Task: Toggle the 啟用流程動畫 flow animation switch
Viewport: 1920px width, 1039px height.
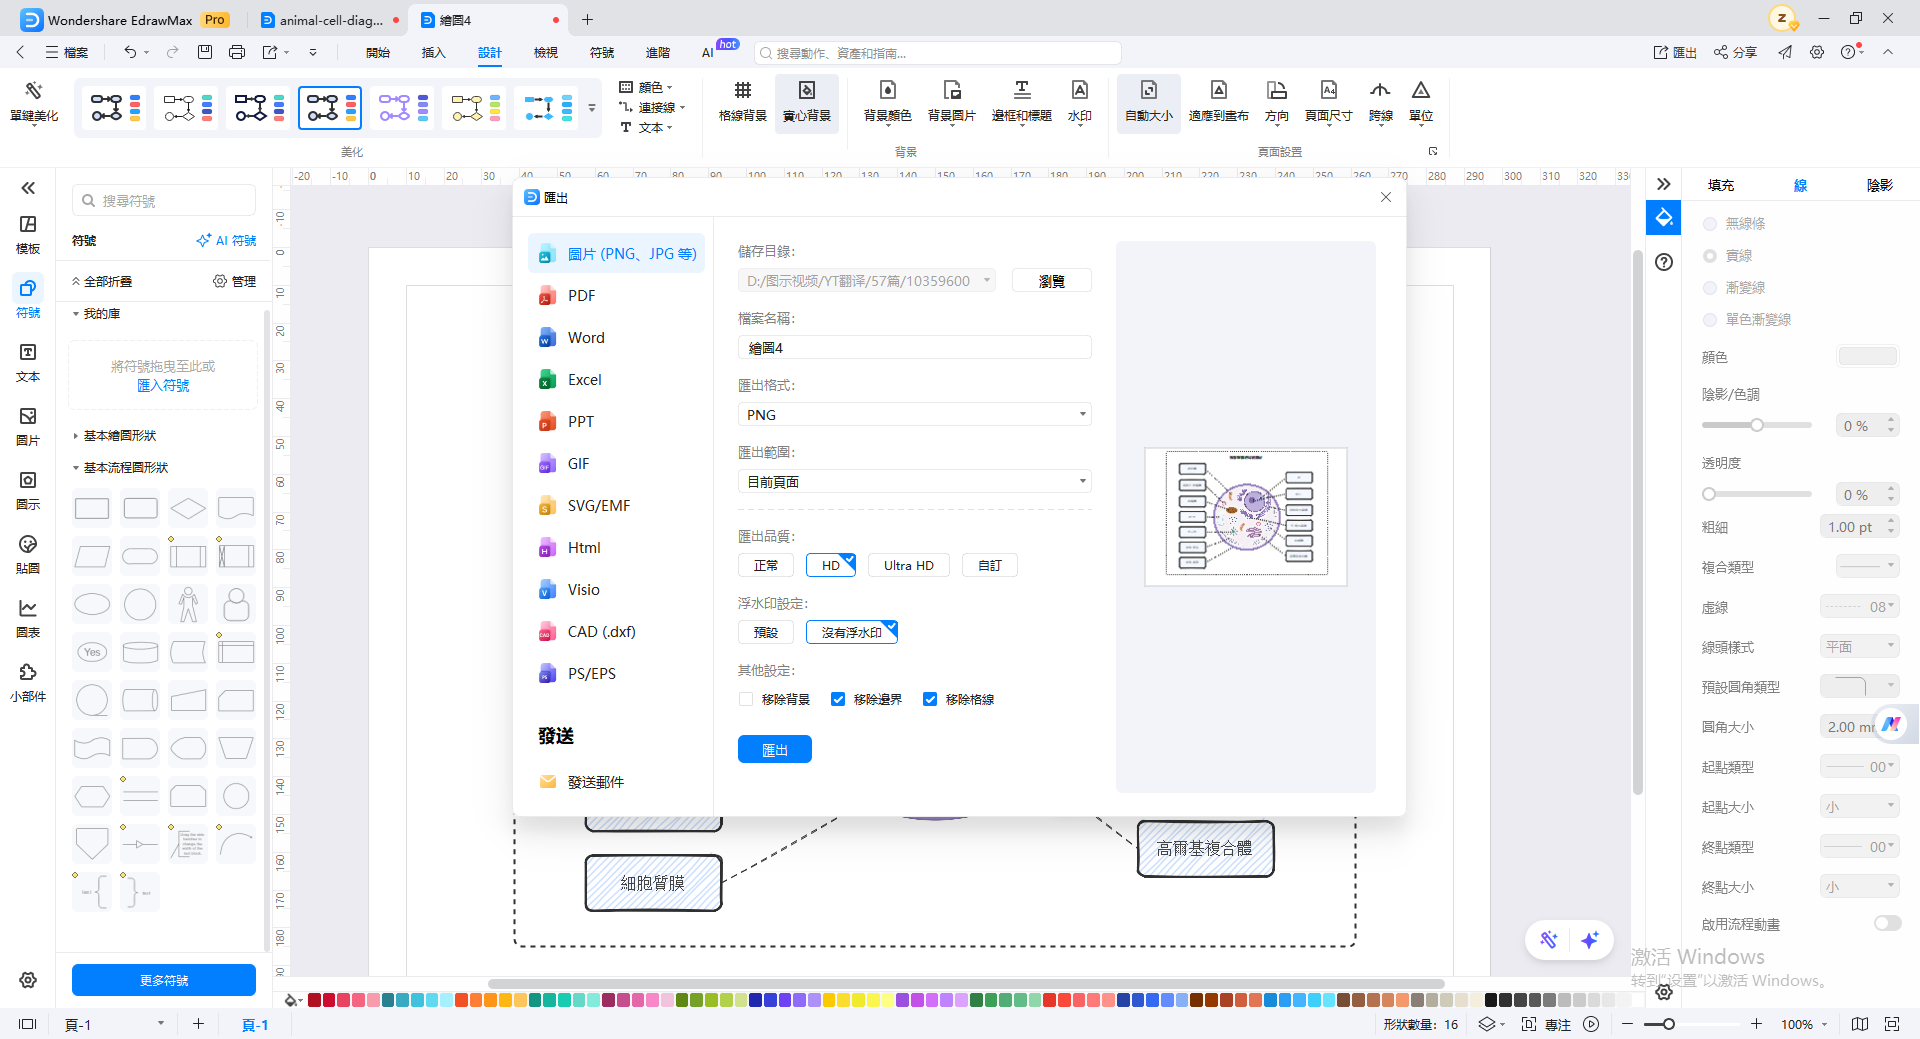Action: 1887,924
